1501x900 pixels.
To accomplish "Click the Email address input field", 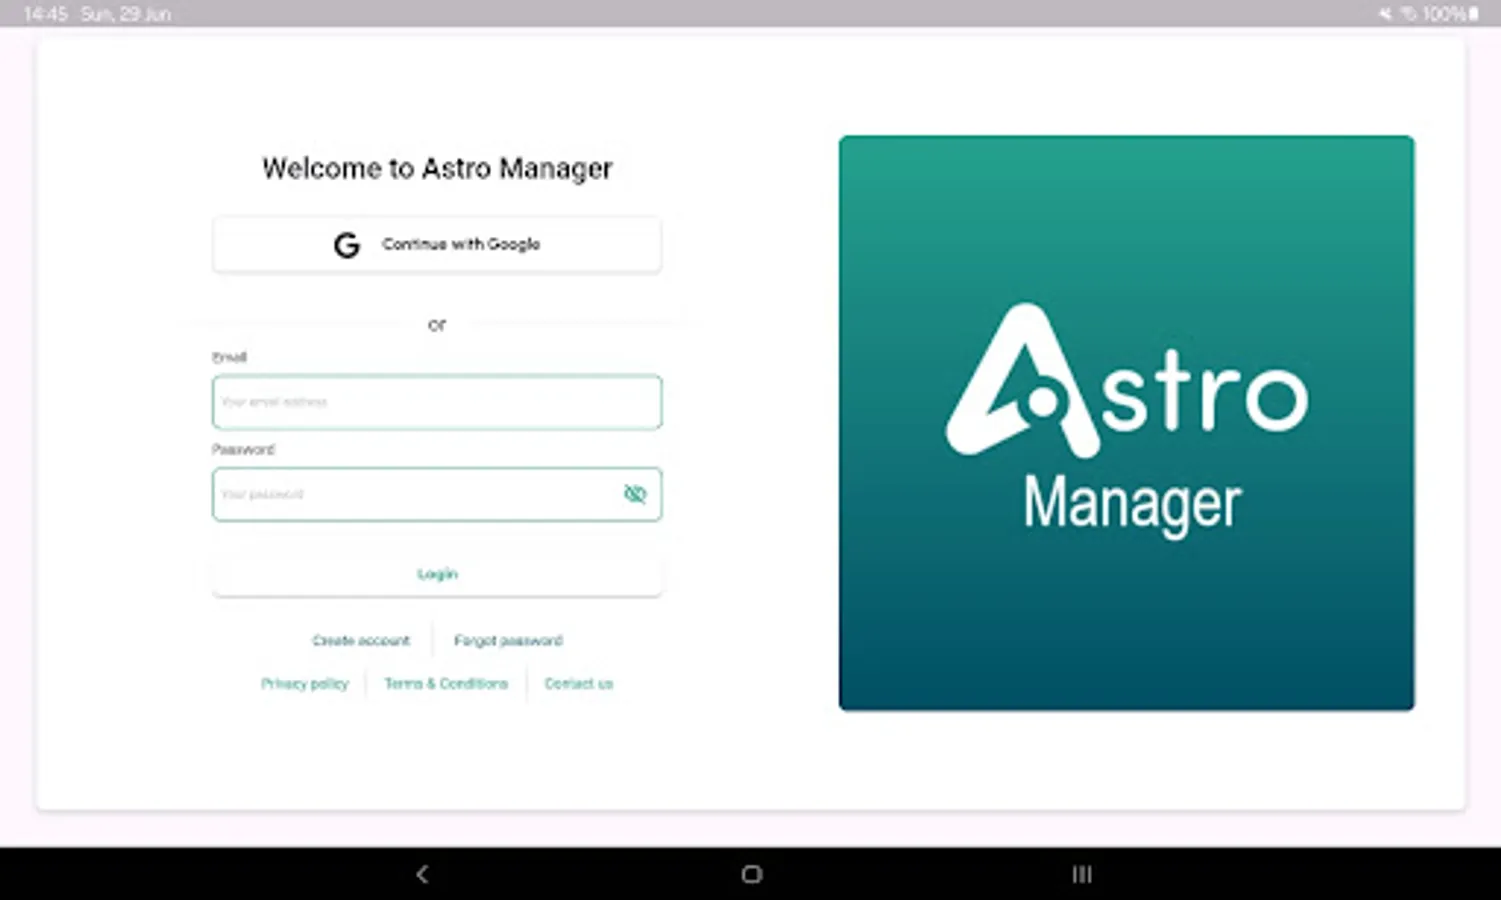I will pyautogui.click(x=437, y=402).
